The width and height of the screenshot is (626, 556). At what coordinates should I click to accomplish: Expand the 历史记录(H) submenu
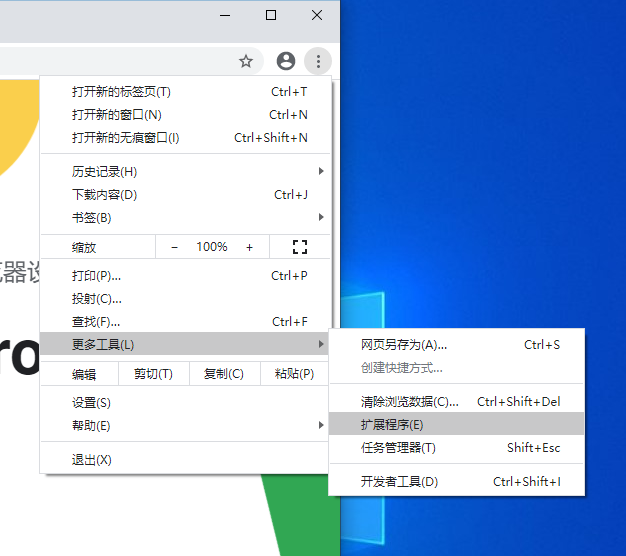tap(186, 172)
